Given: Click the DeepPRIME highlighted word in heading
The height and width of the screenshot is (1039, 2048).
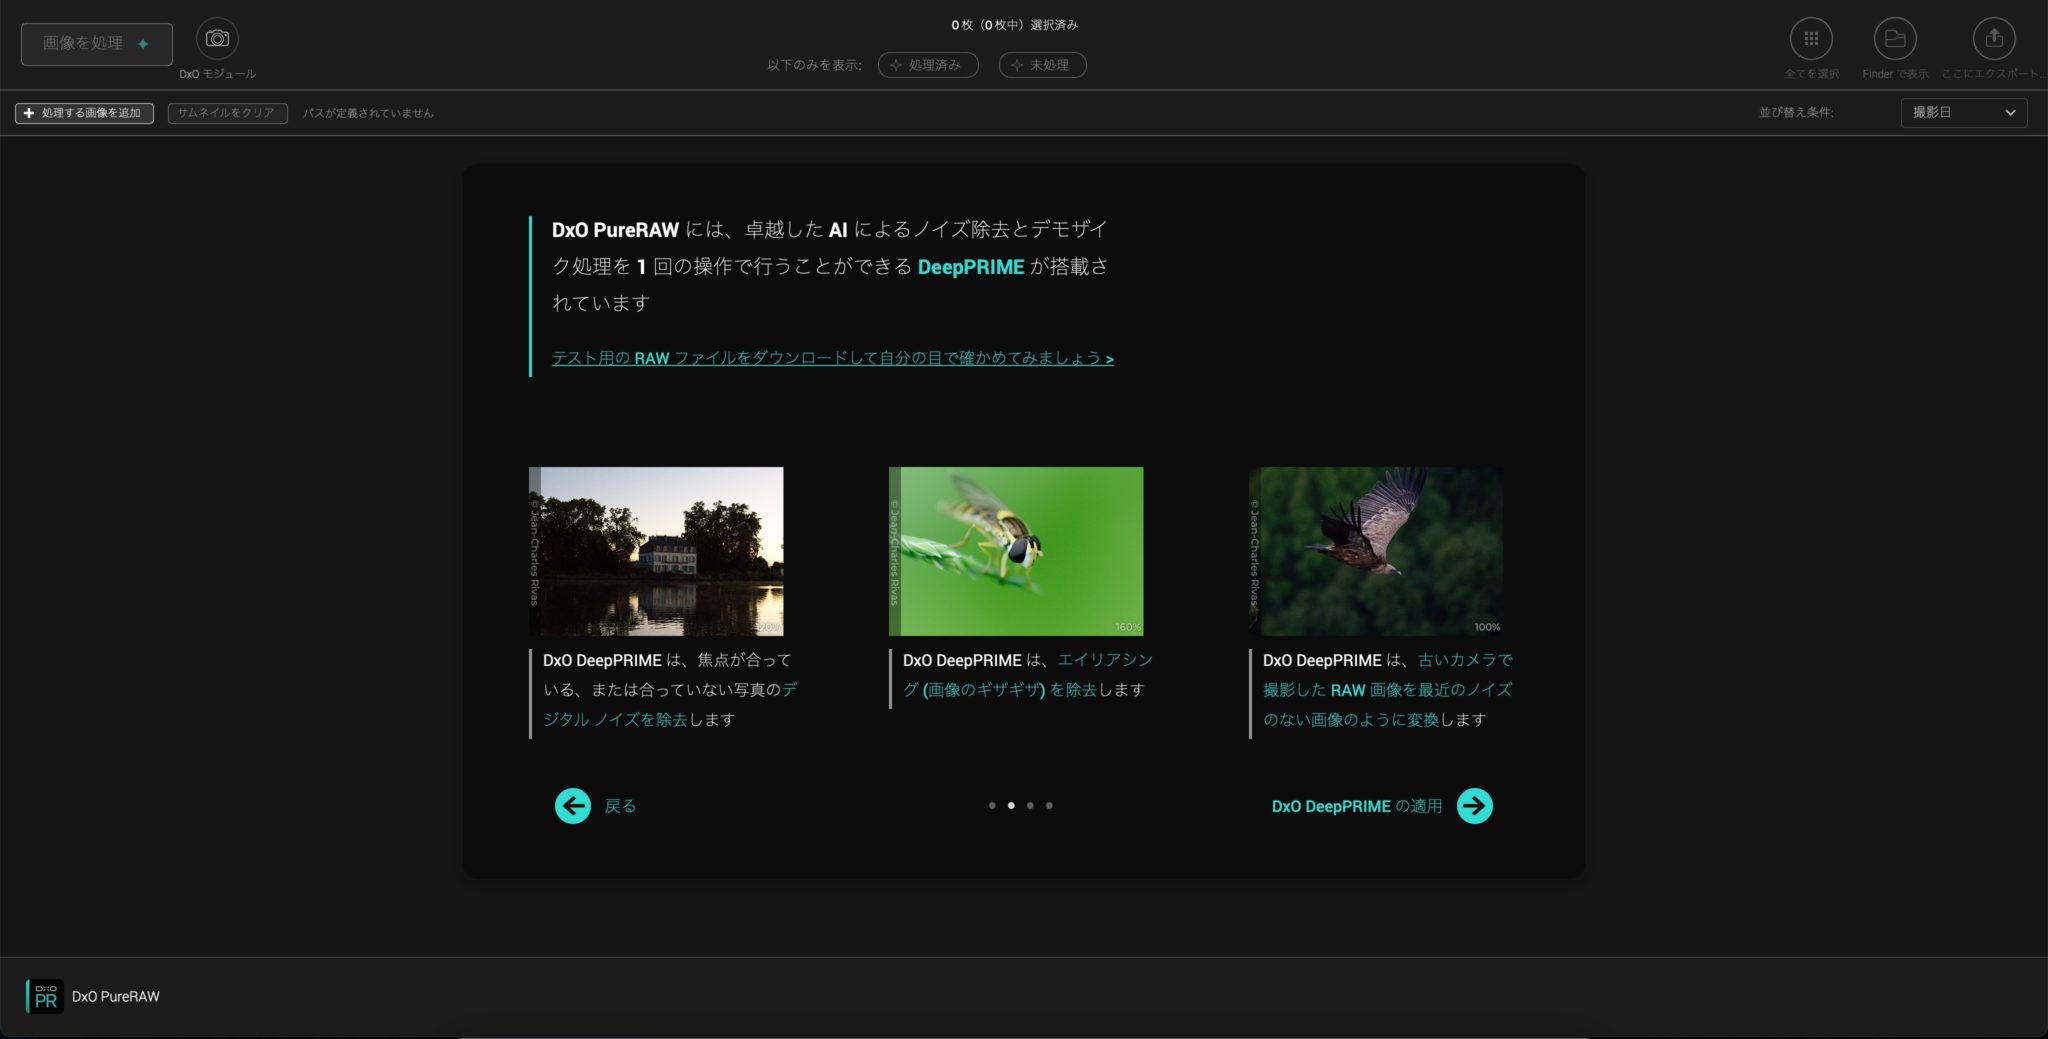Looking at the screenshot, I should pos(971,267).
